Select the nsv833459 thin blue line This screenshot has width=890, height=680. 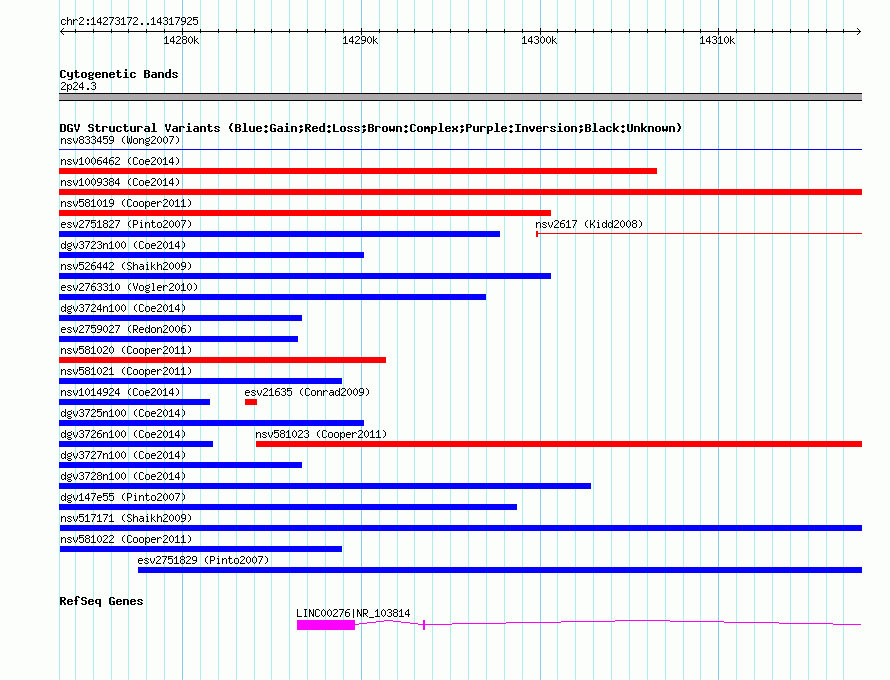coord(460,150)
